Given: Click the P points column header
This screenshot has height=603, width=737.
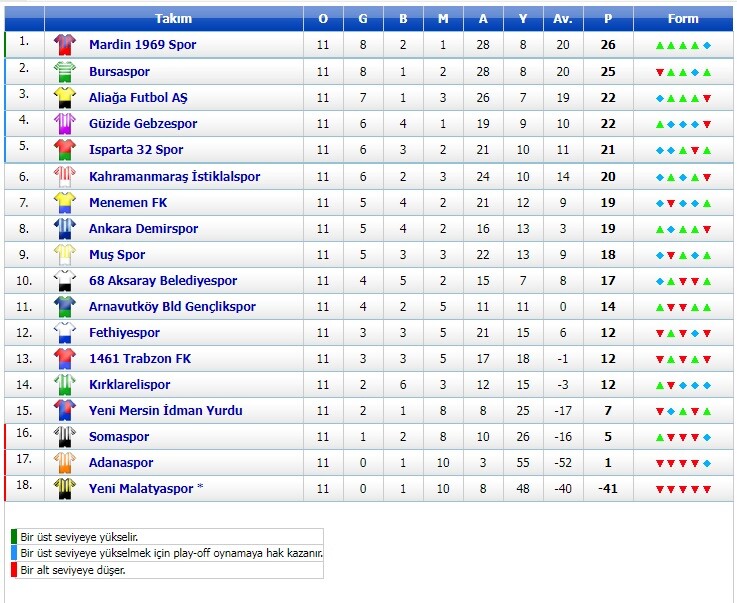Looking at the screenshot, I should 608,19.
